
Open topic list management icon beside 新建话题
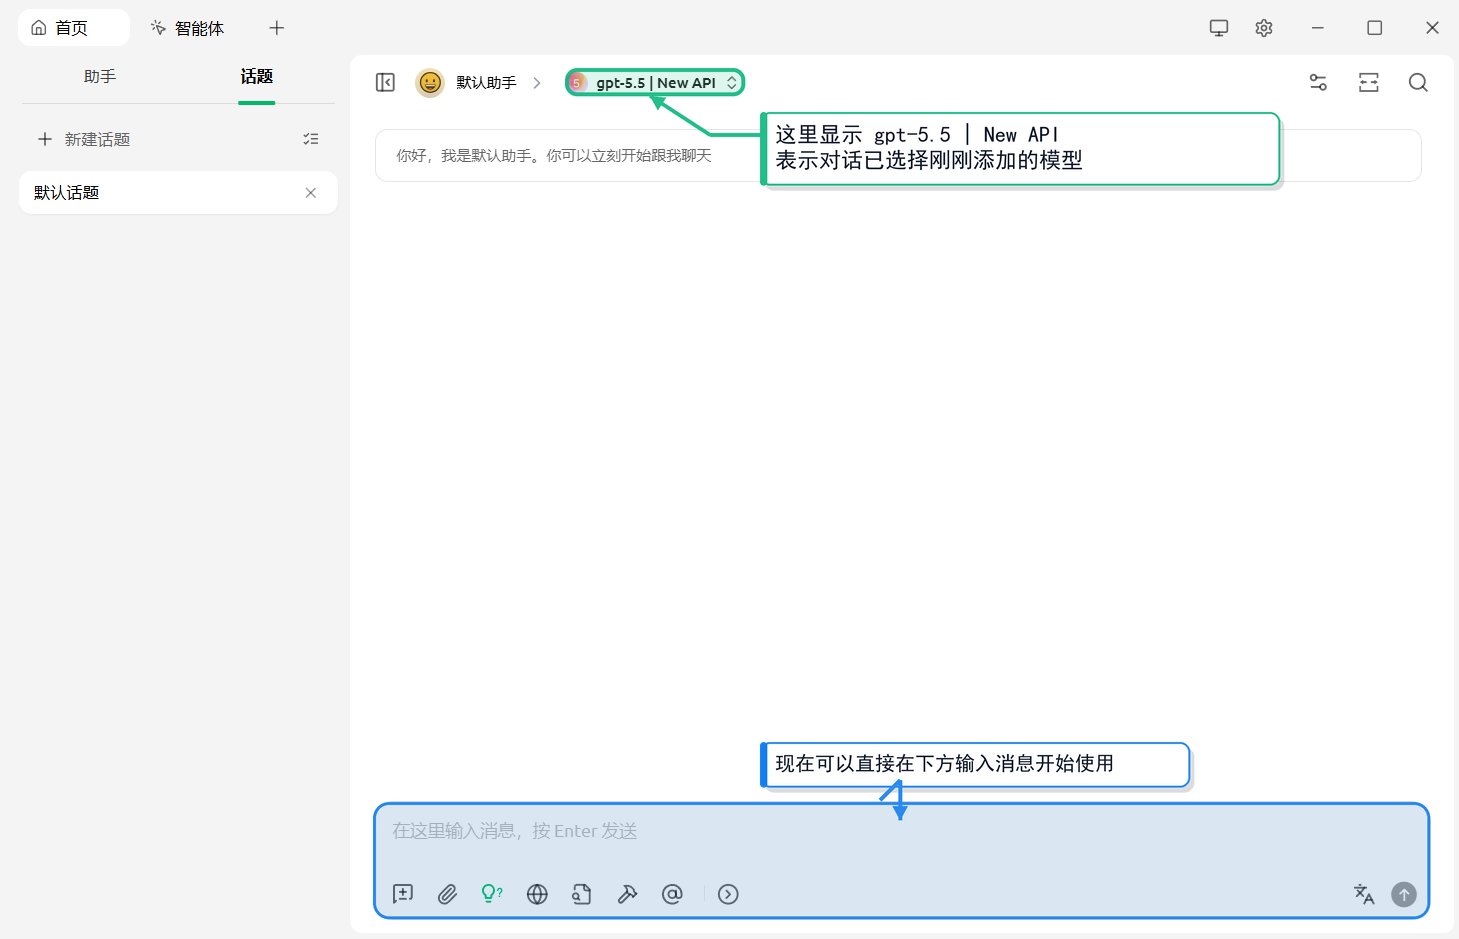(x=311, y=139)
